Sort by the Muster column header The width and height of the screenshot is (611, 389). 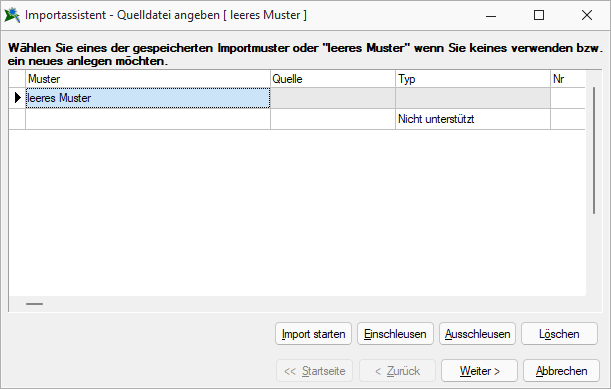pos(148,79)
